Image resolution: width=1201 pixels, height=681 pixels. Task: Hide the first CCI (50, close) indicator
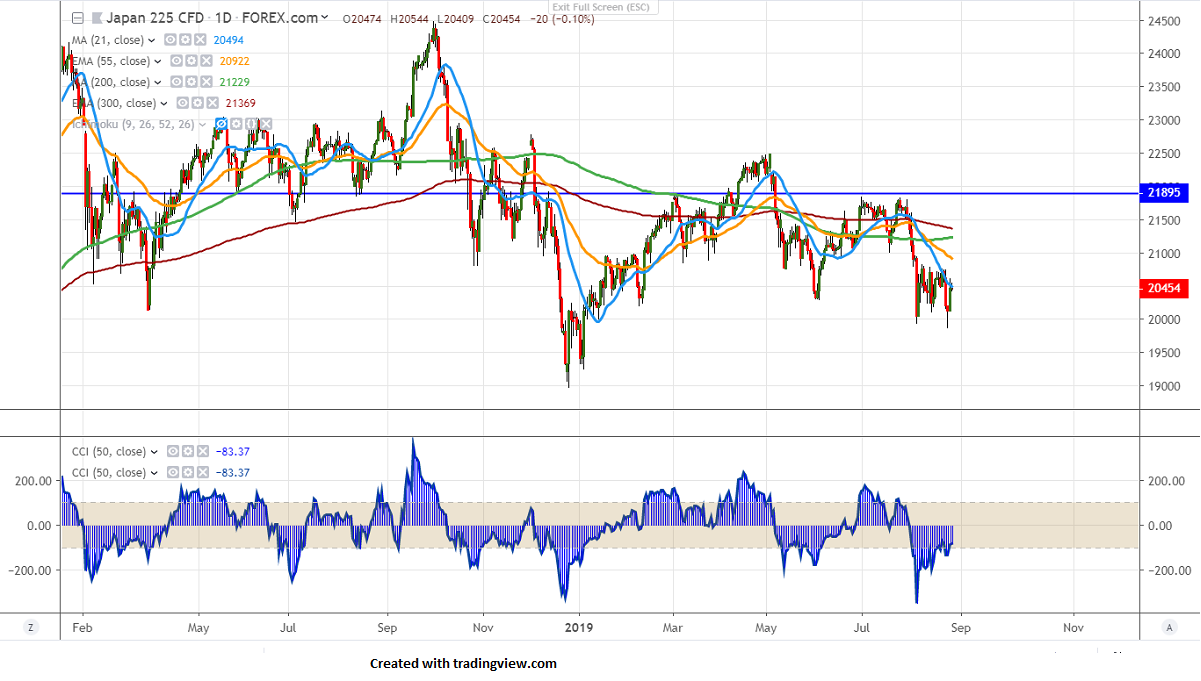point(171,451)
